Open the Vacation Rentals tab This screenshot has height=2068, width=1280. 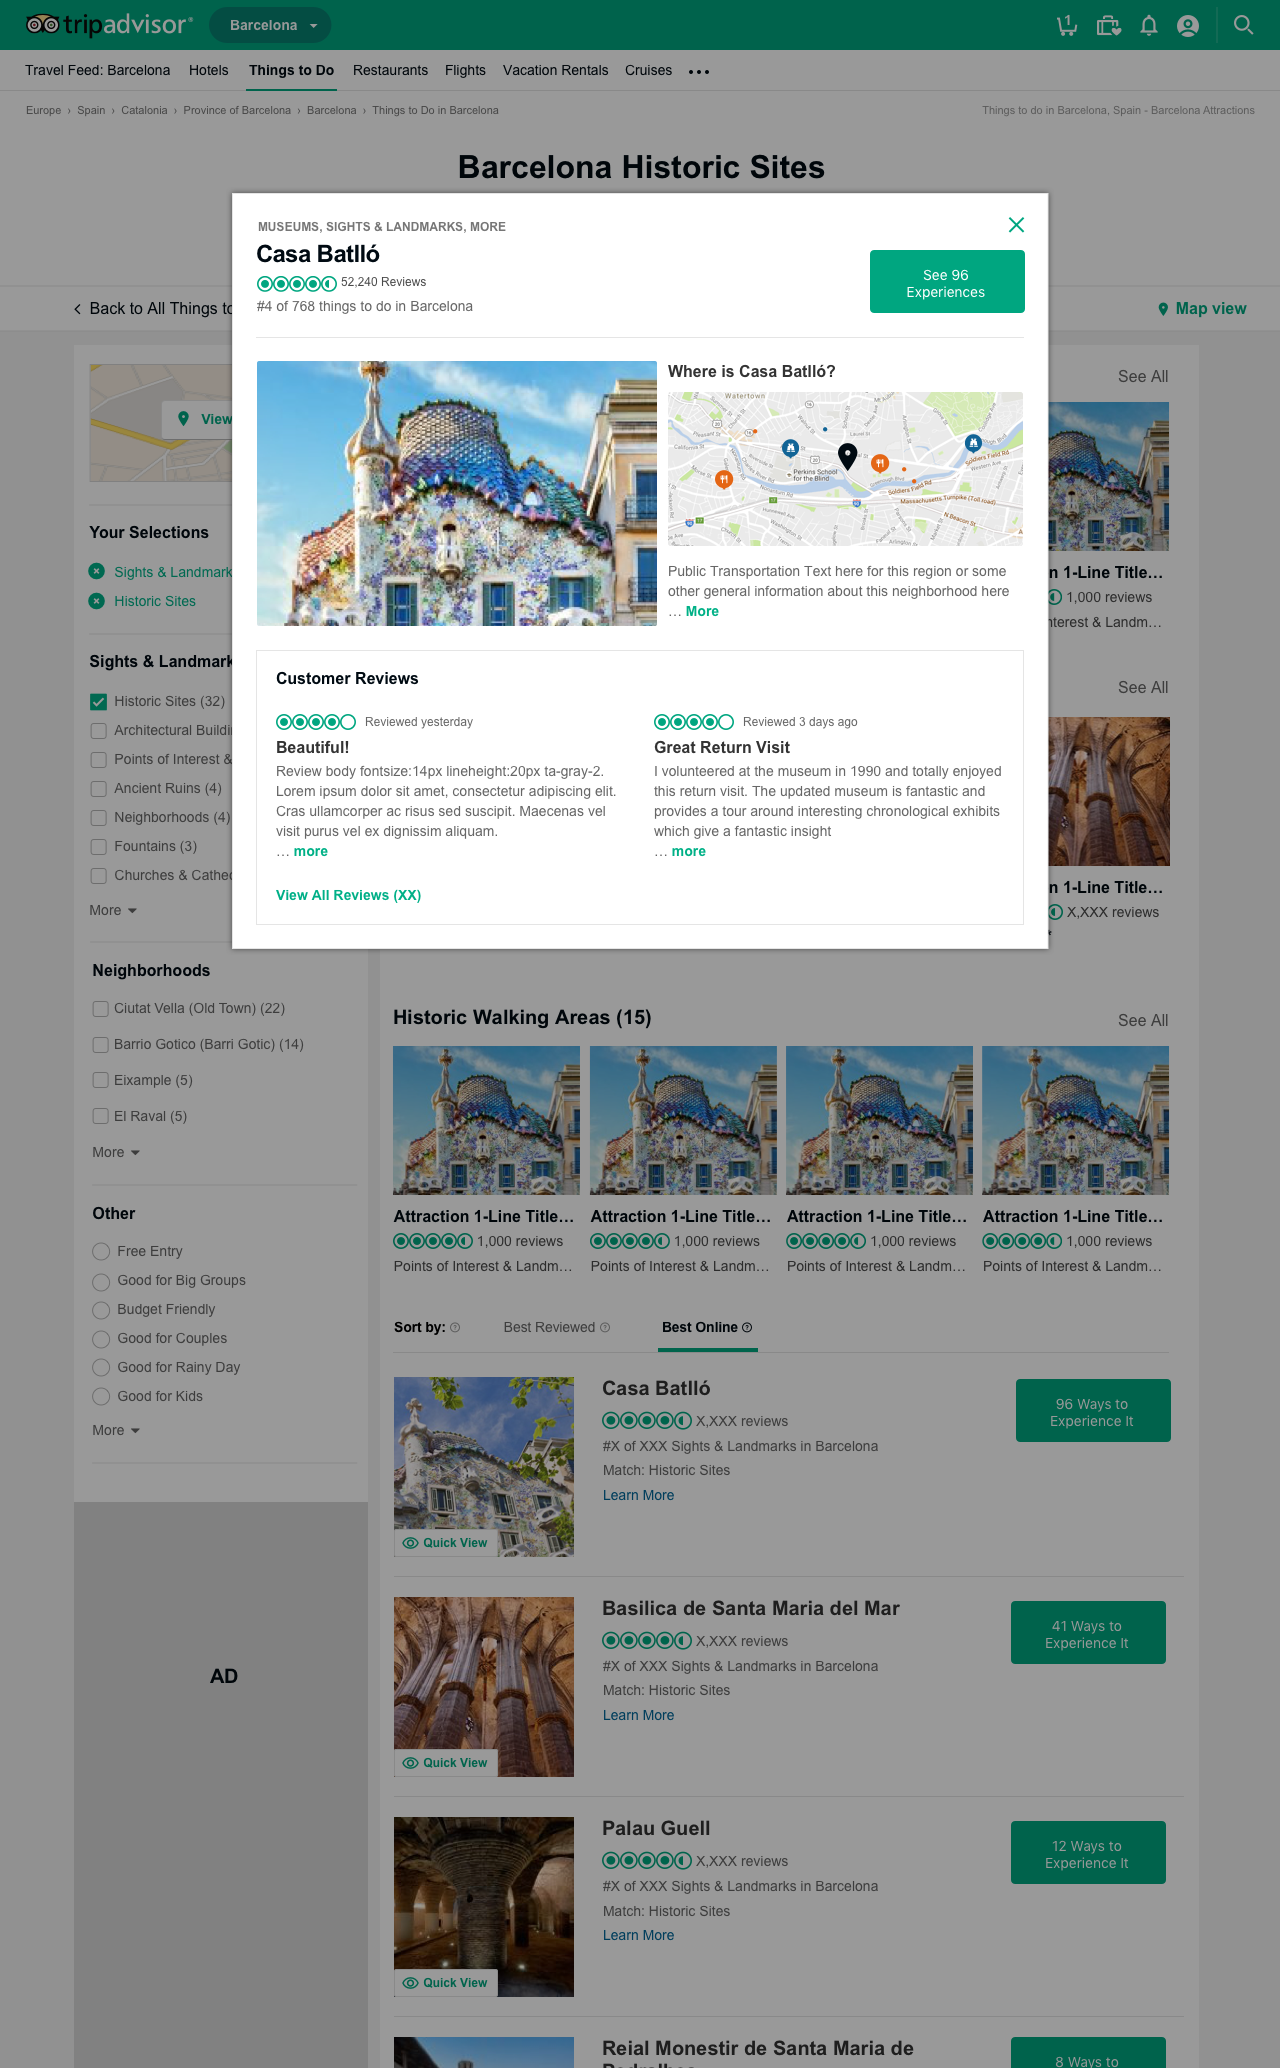click(x=556, y=70)
